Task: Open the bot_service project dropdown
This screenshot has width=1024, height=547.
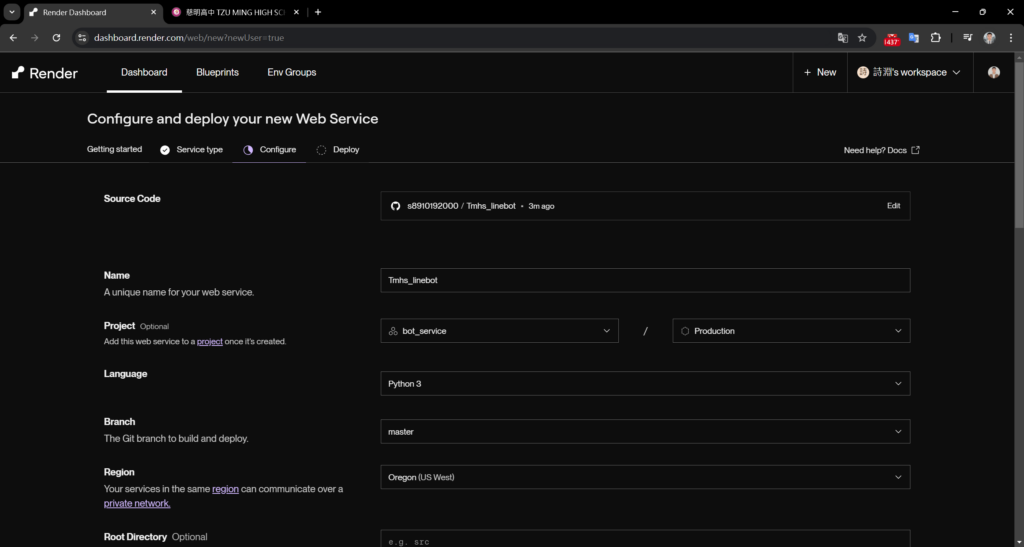Action: [500, 331]
